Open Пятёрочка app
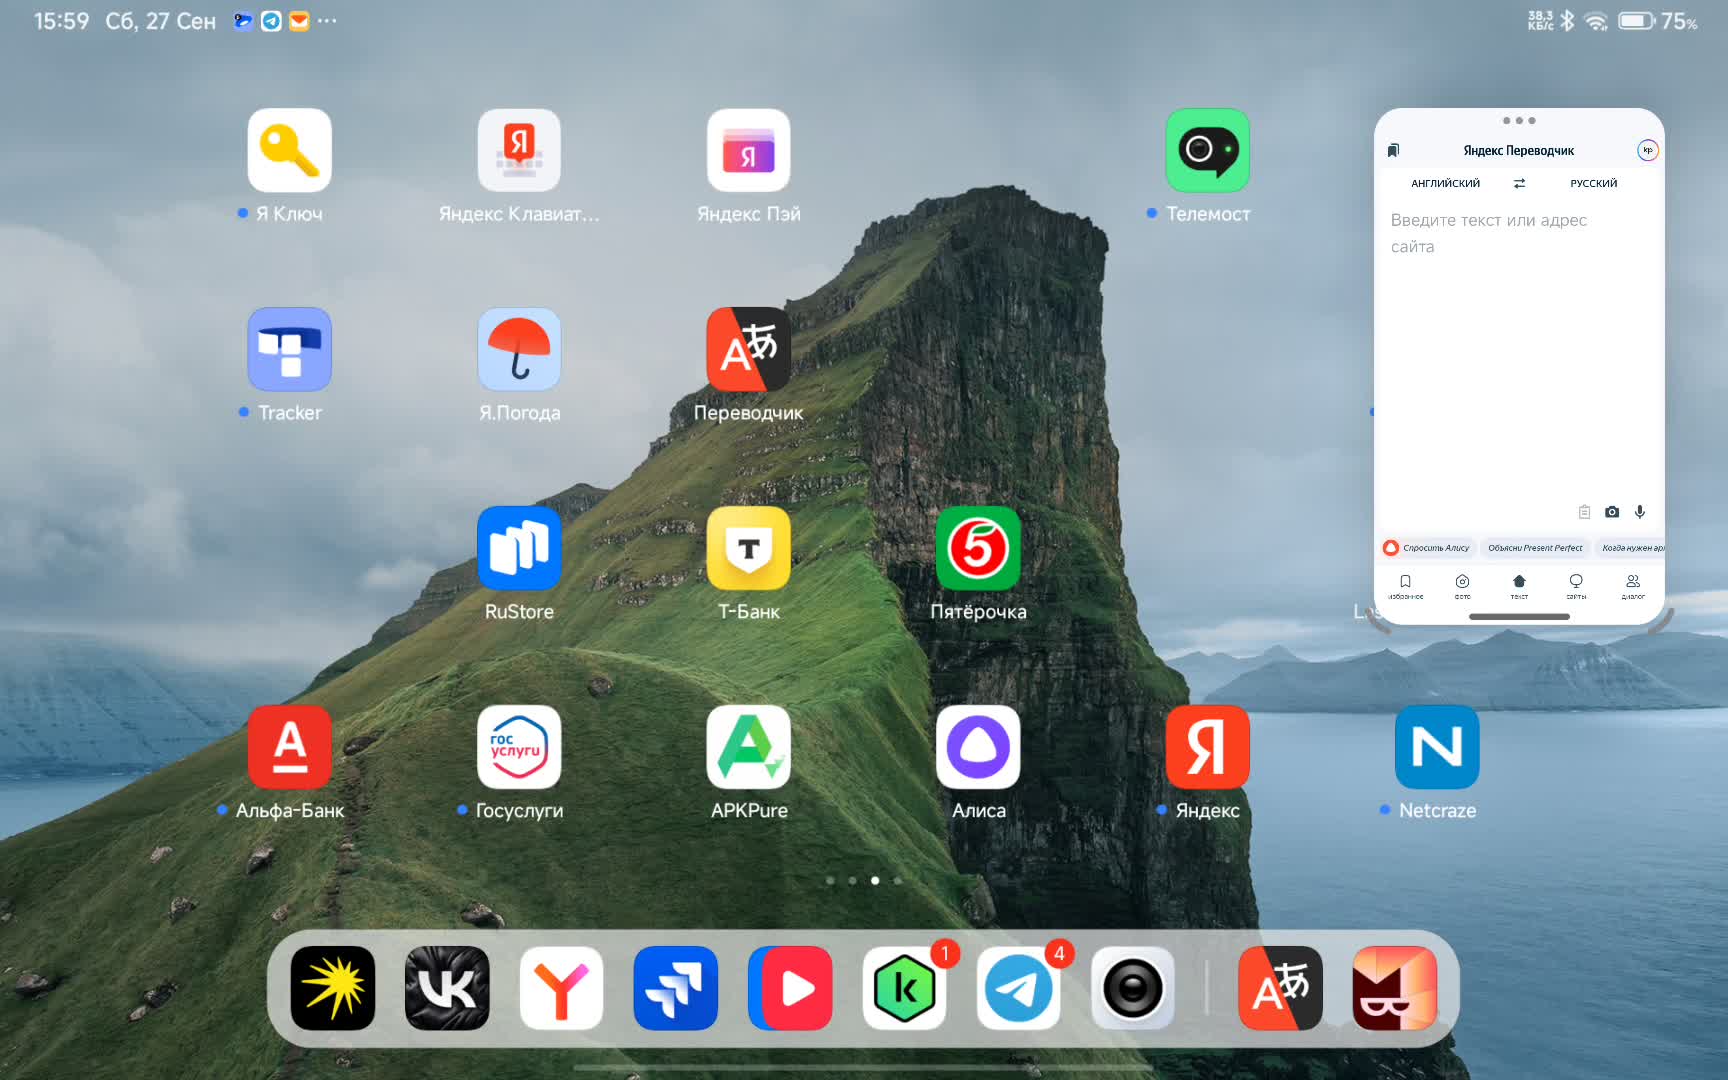Image resolution: width=1728 pixels, height=1080 pixels. click(978, 548)
